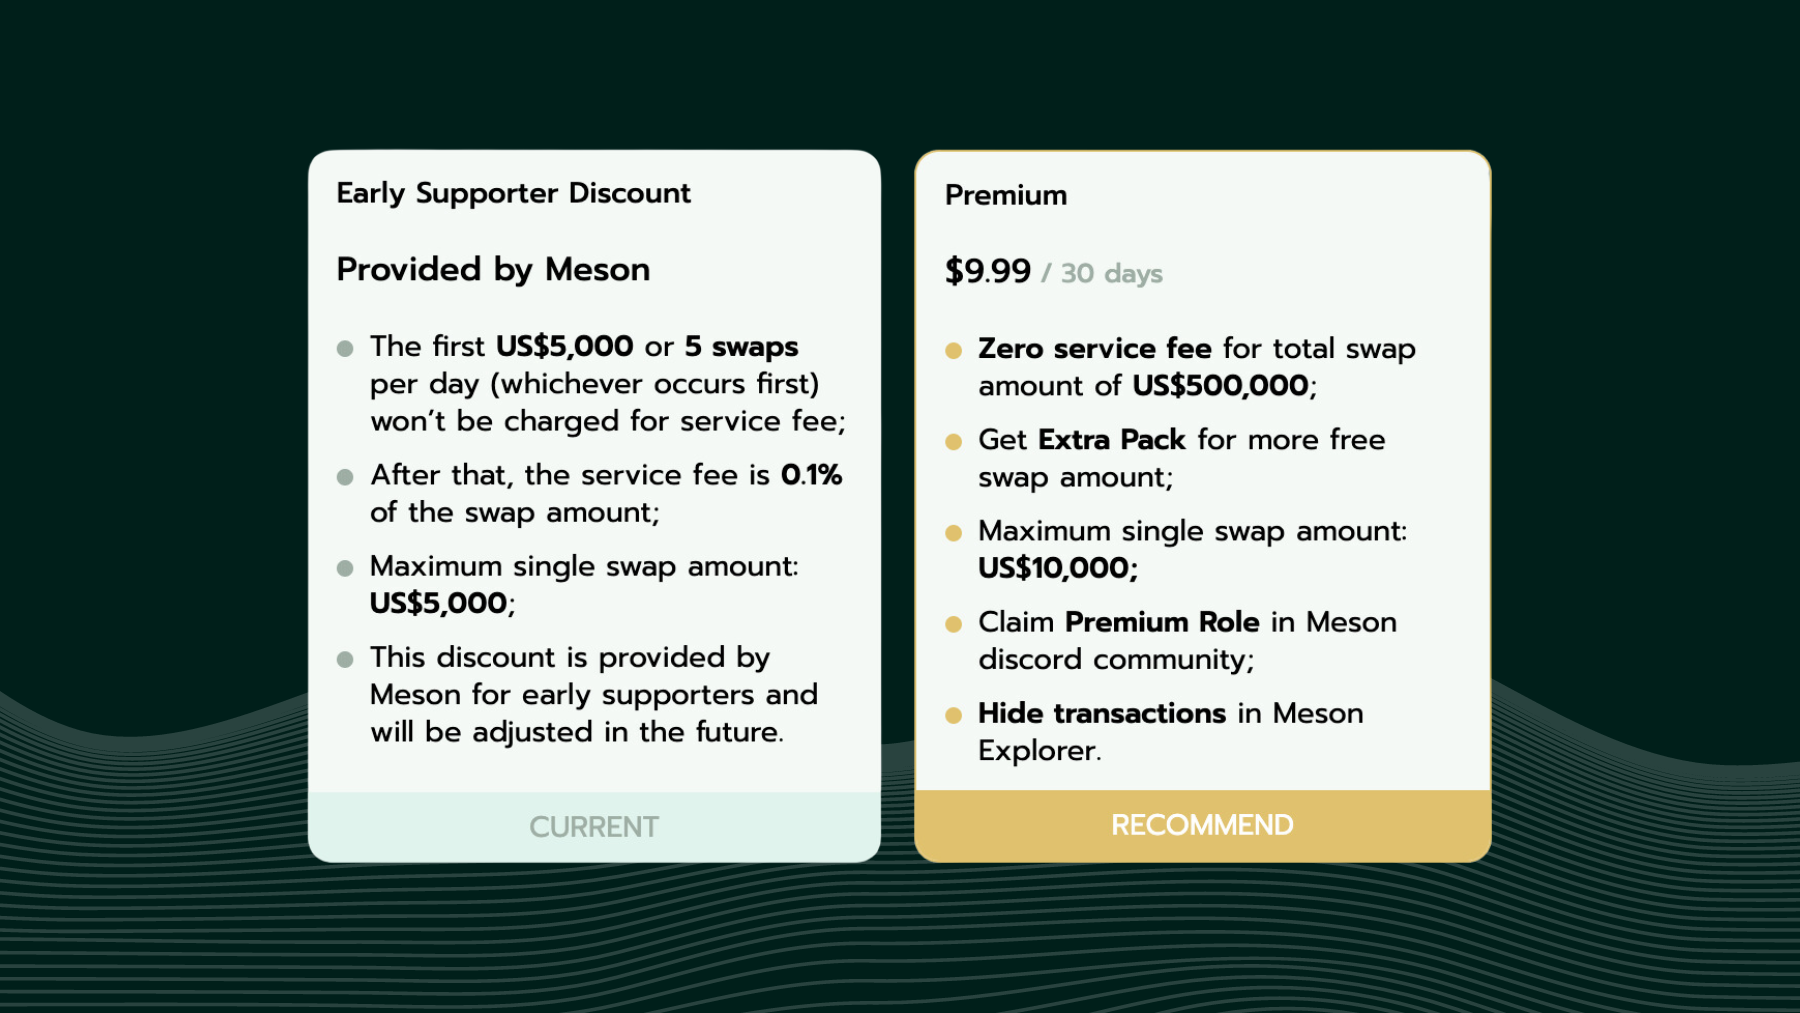This screenshot has width=1800, height=1013.
Task: Select the 'Early Supporter Discount' card title
Action: point(513,193)
